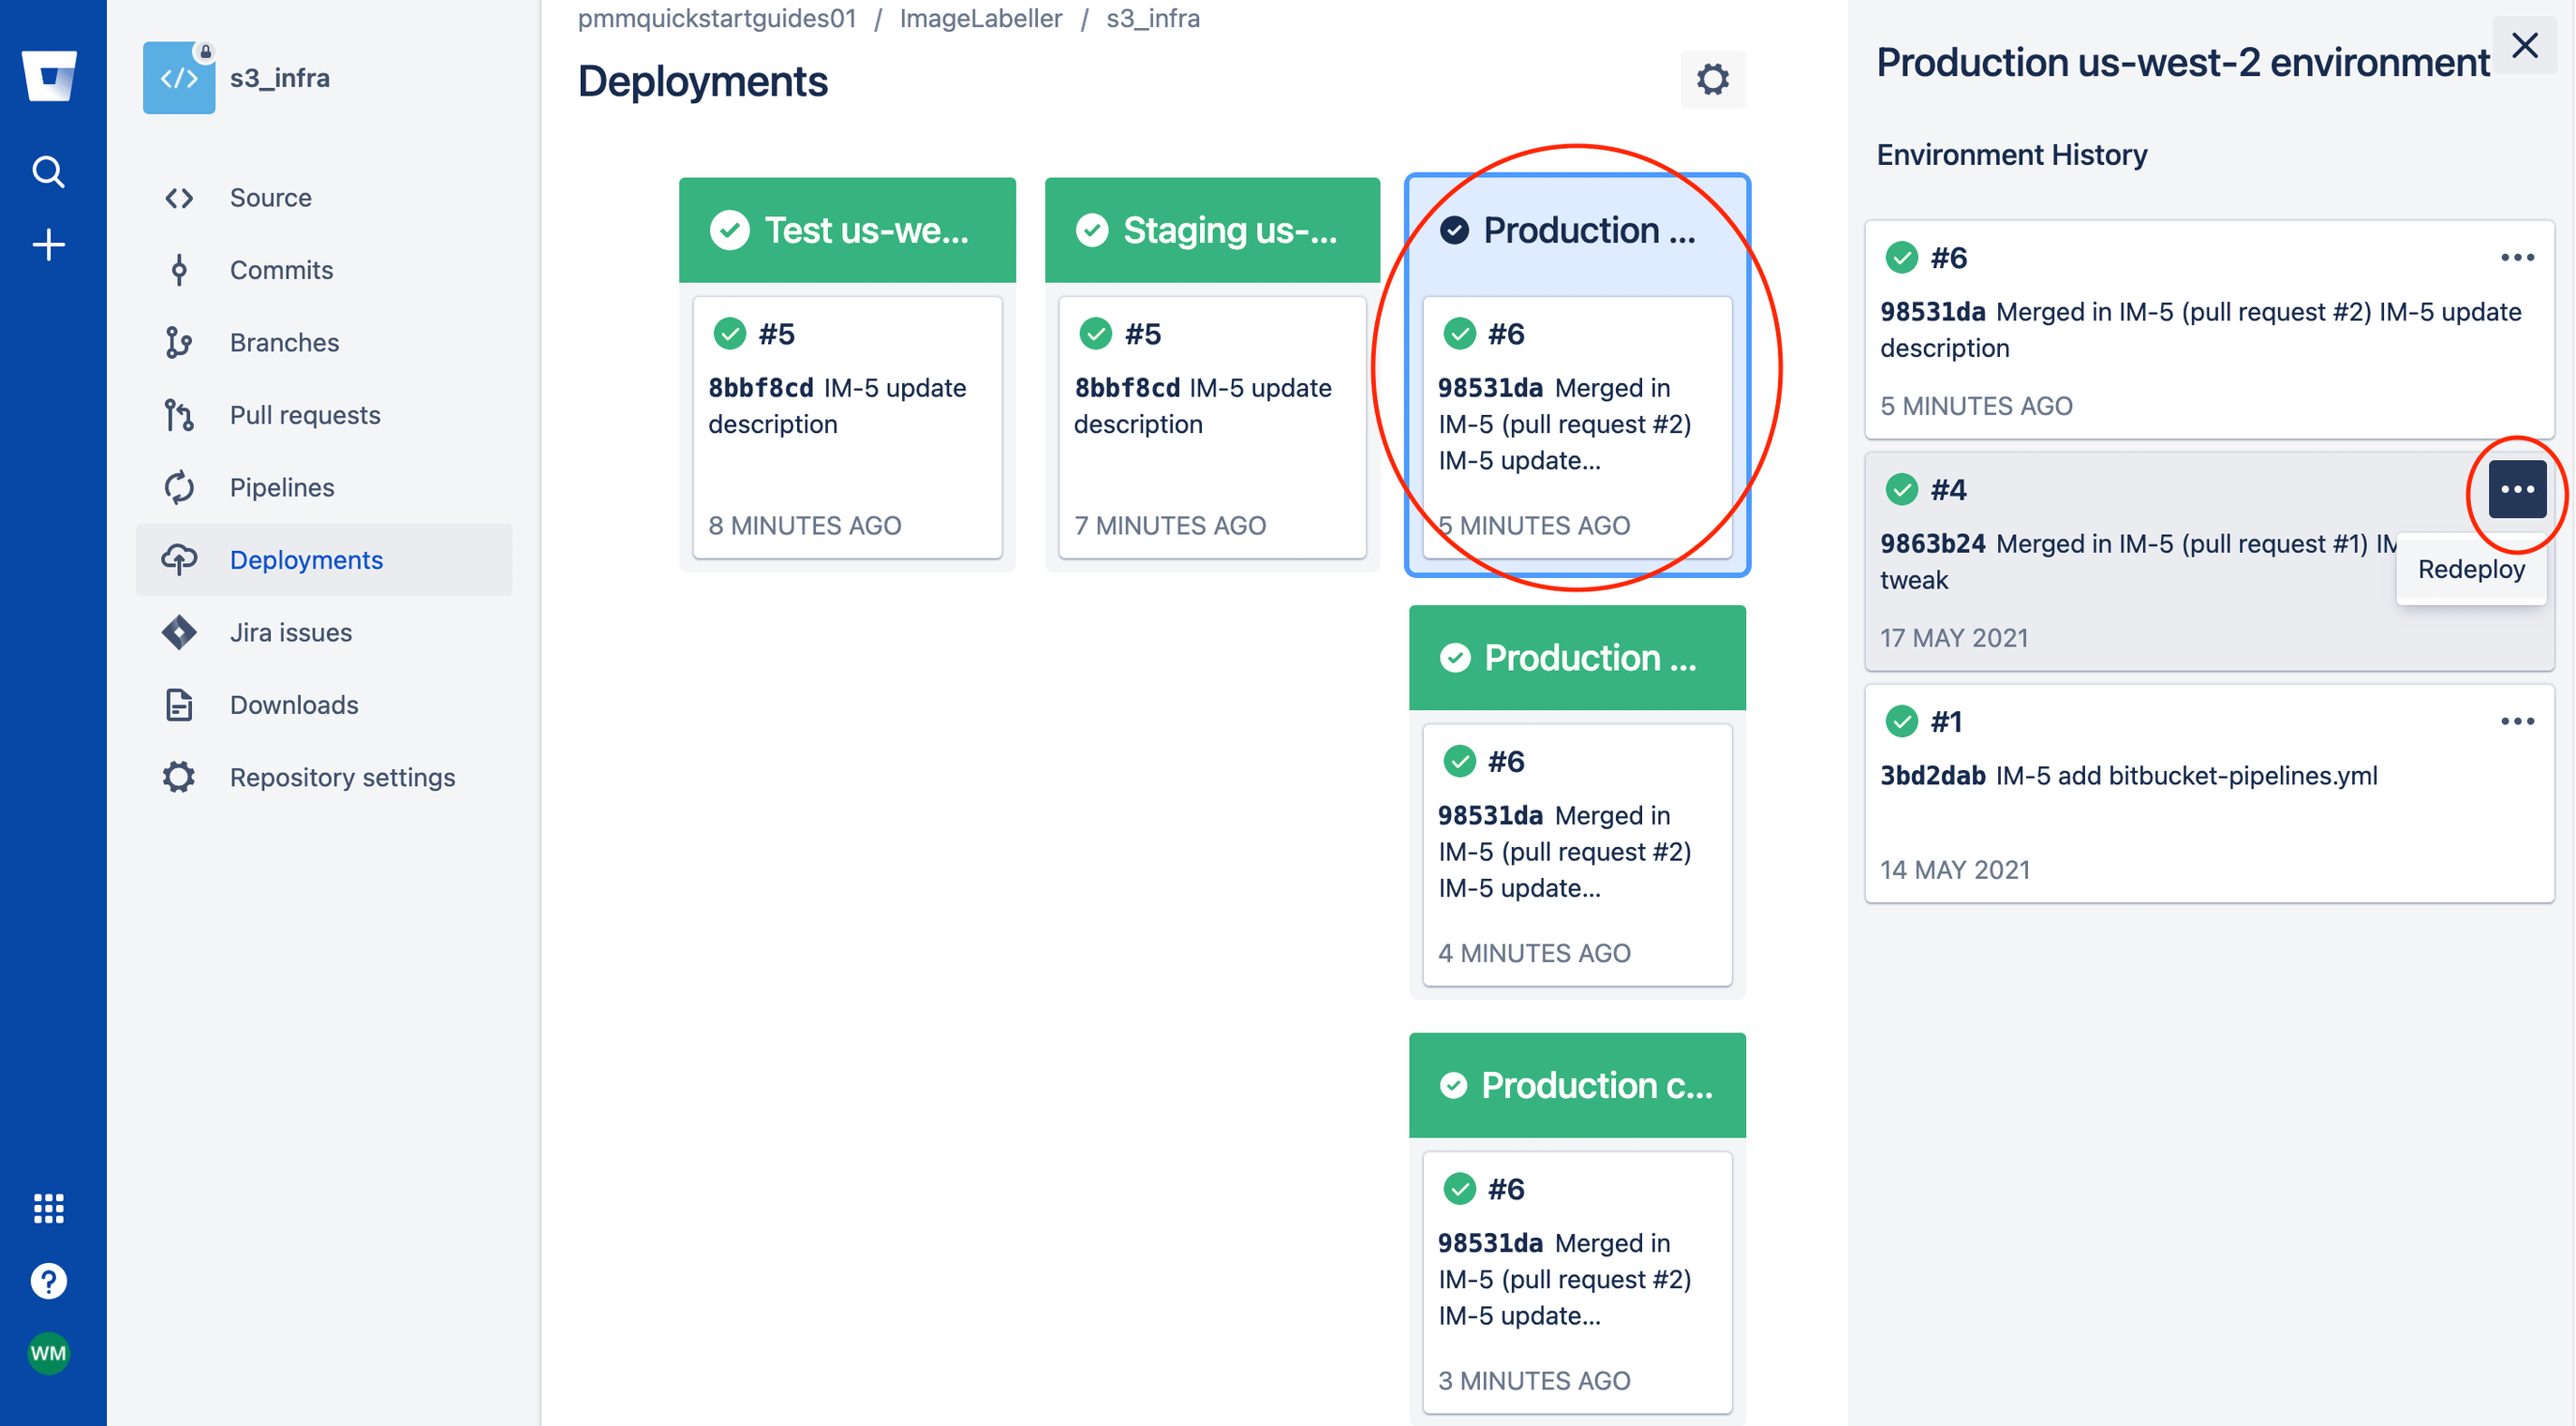The width and height of the screenshot is (2576, 1426).
Task: Click the search icon in left sidebar
Action: (48, 172)
